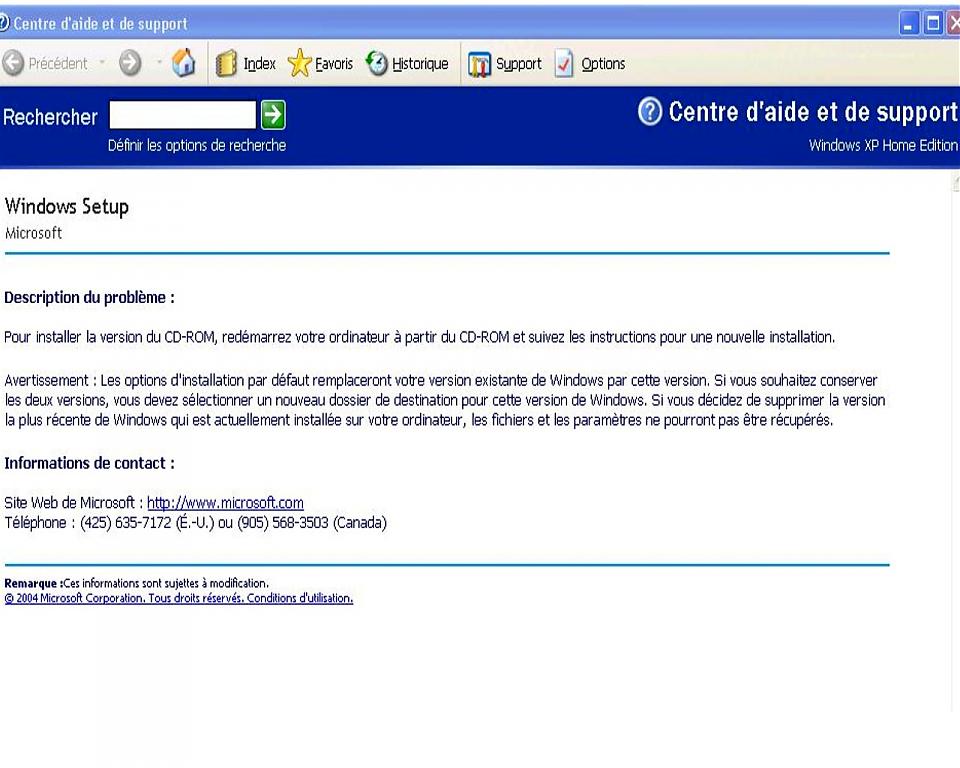The width and height of the screenshot is (960, 768).
Task: Click the help question mark logo
Action: [650, 112]
